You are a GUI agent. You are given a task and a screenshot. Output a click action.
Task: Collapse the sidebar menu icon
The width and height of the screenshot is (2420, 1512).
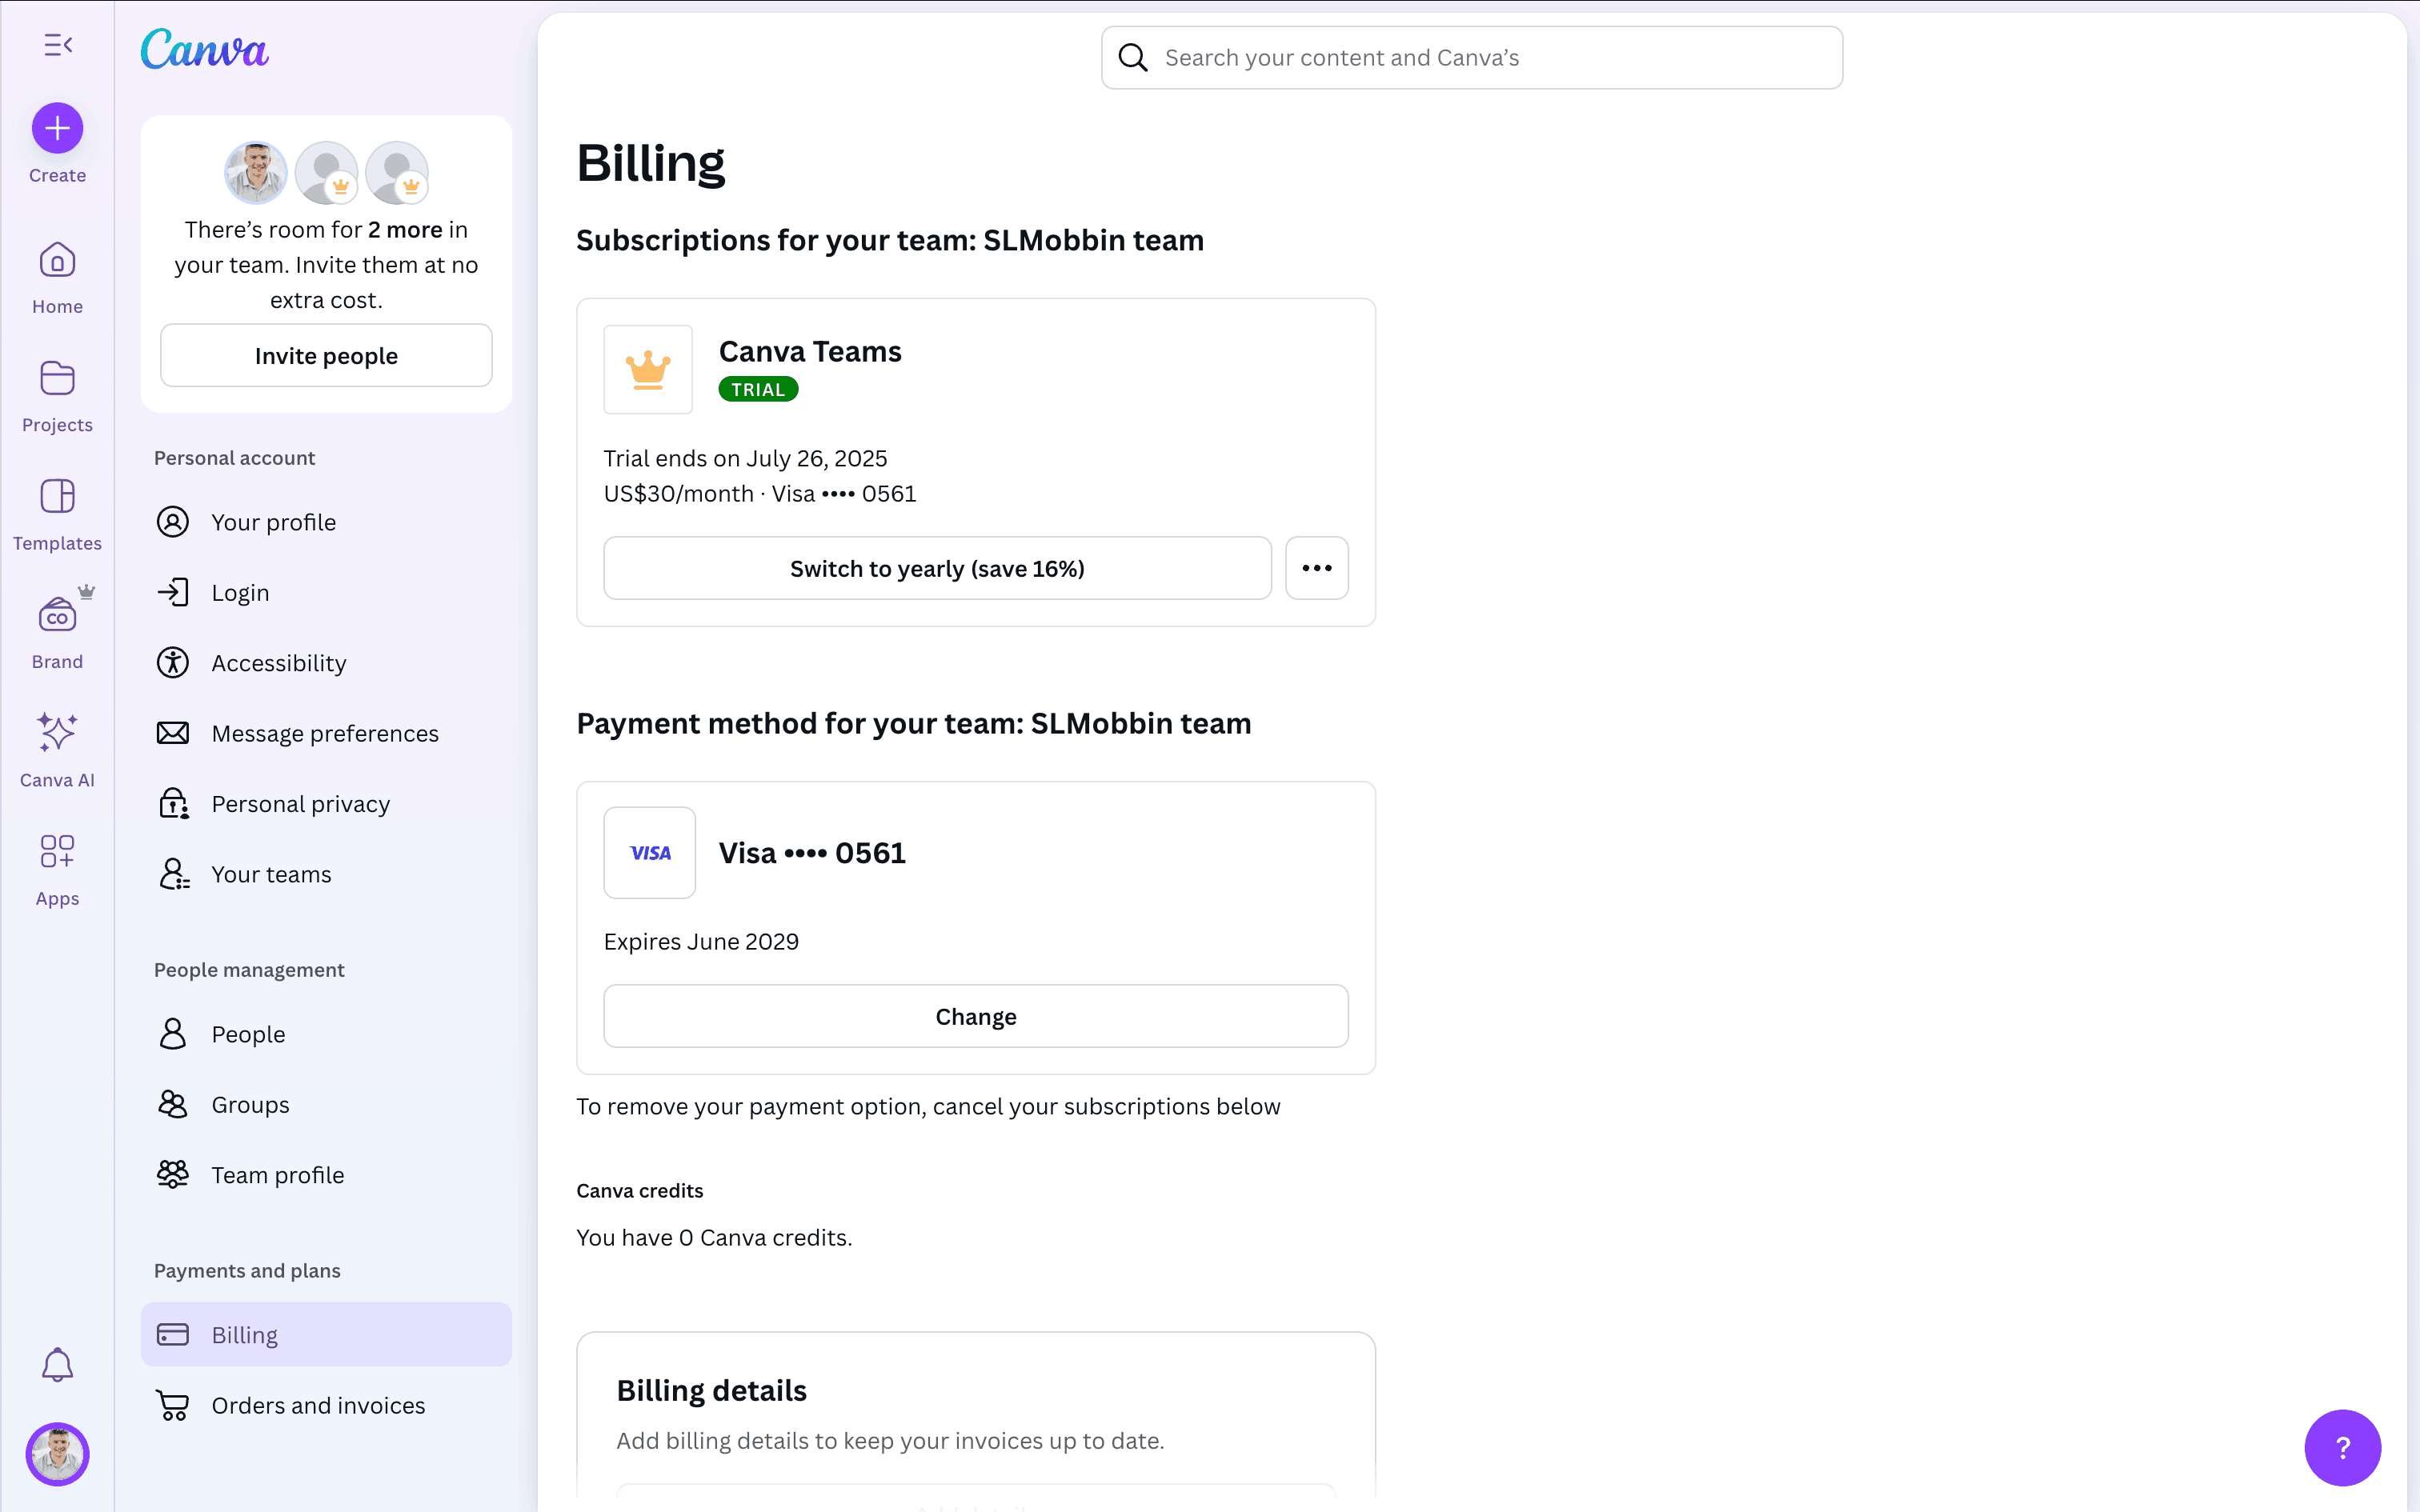pyautogui.click(x=58, y=45)
